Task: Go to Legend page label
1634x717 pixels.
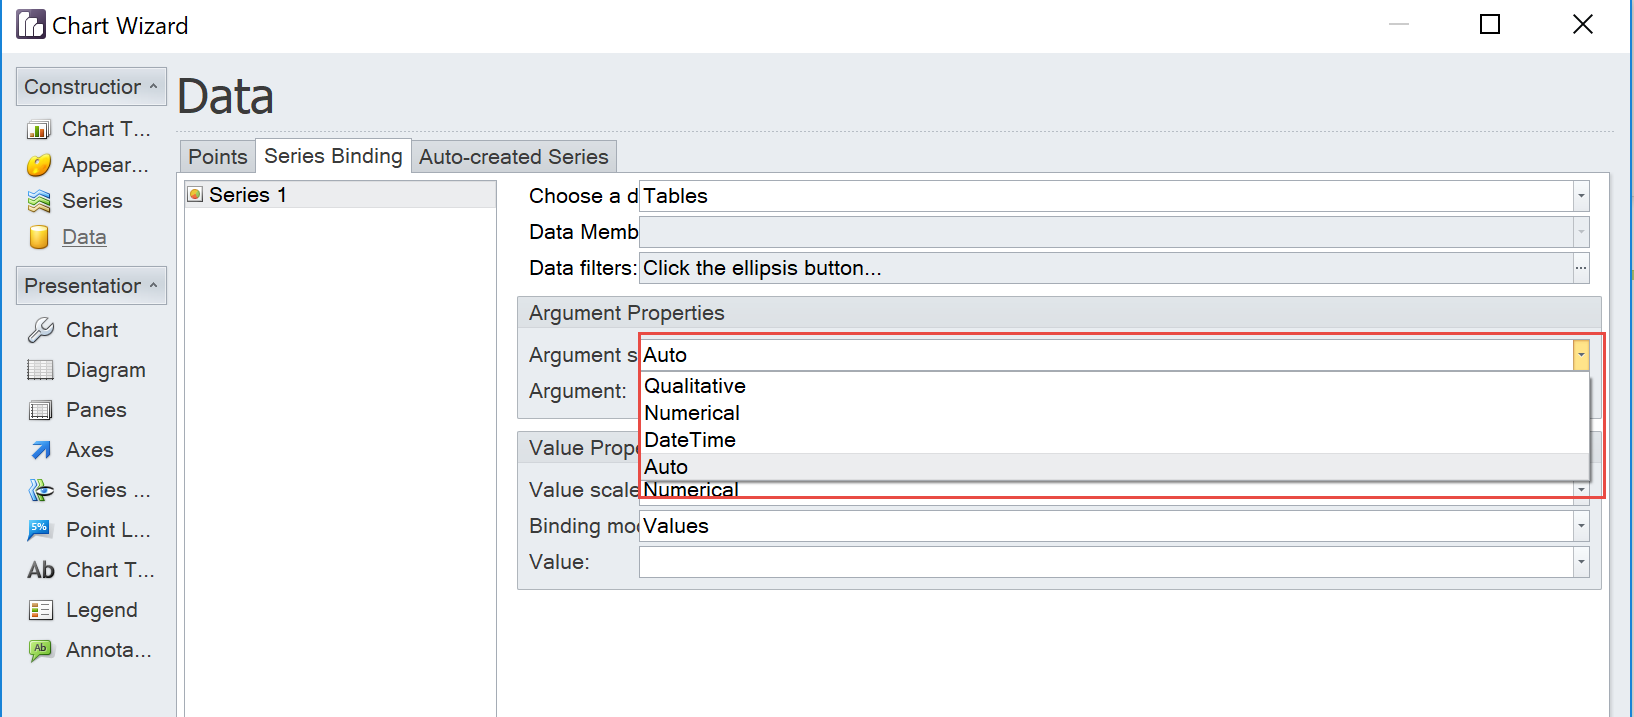Action: click(x=102, y=610)
